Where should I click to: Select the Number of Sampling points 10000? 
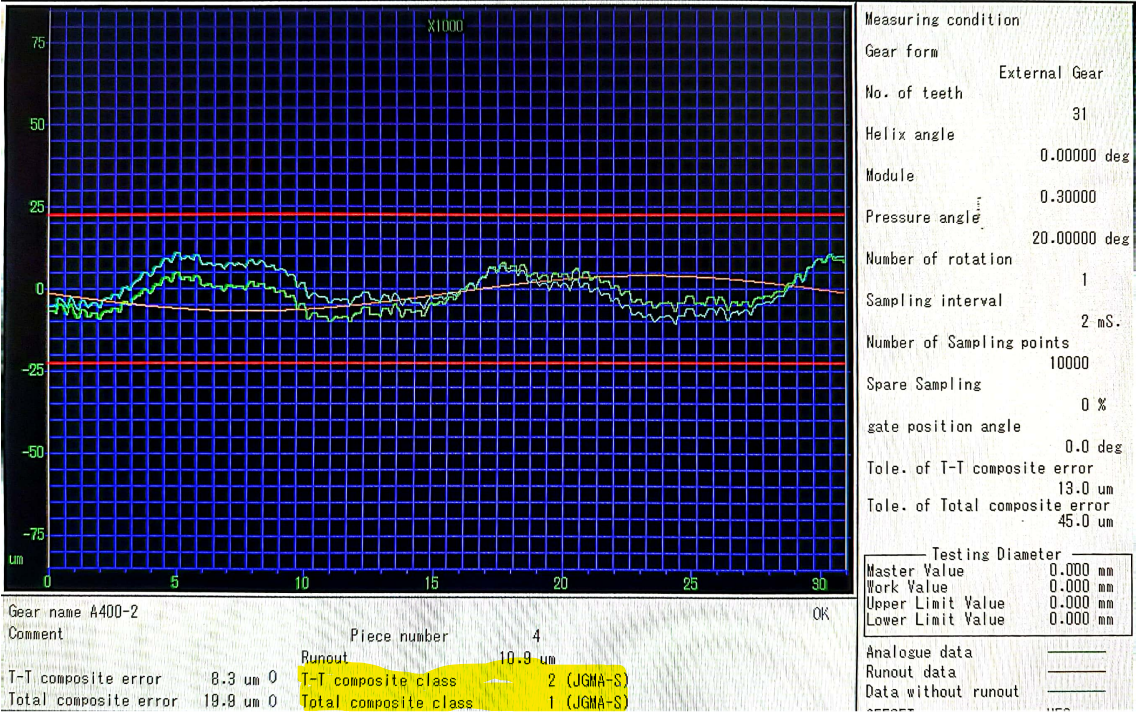click(x=1068, y=364)
